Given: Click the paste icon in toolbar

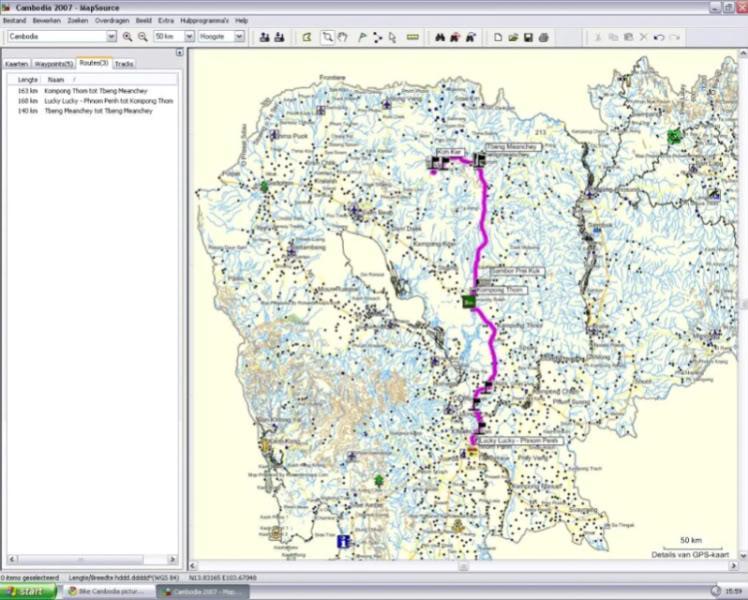Looking at the screenshot, I should 628,37.
